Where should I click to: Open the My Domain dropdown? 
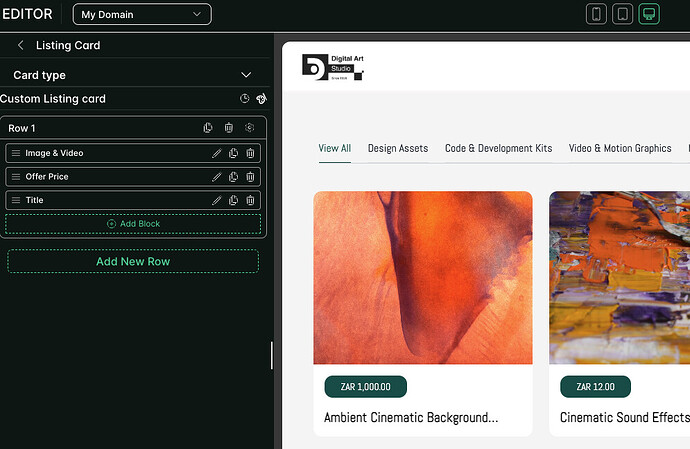pos(142,14)
